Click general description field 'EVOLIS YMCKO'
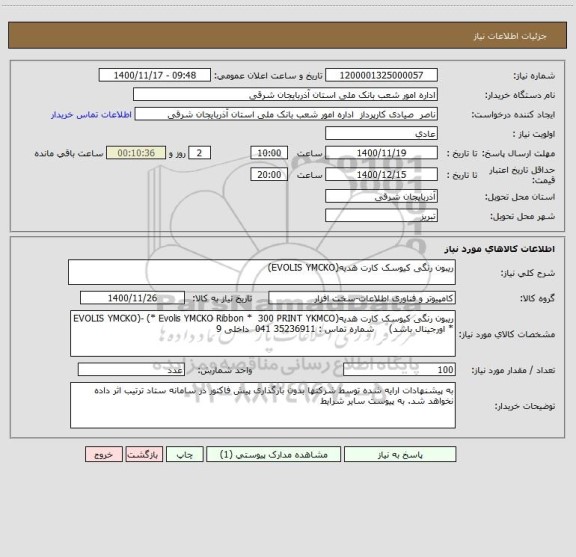The image size is (576, 557). pyautogui.click(x=262, y=272)
